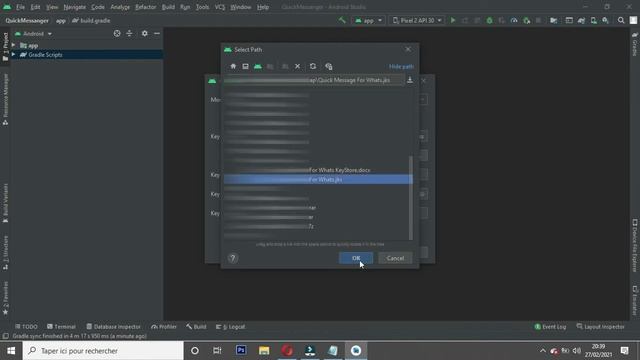The image size is (640, 360).
Task: Open the Windows notification center
Action: [624, 351]
